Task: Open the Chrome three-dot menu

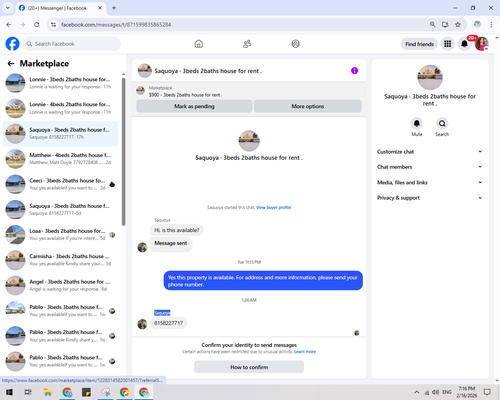Action: tap(491, 25)
